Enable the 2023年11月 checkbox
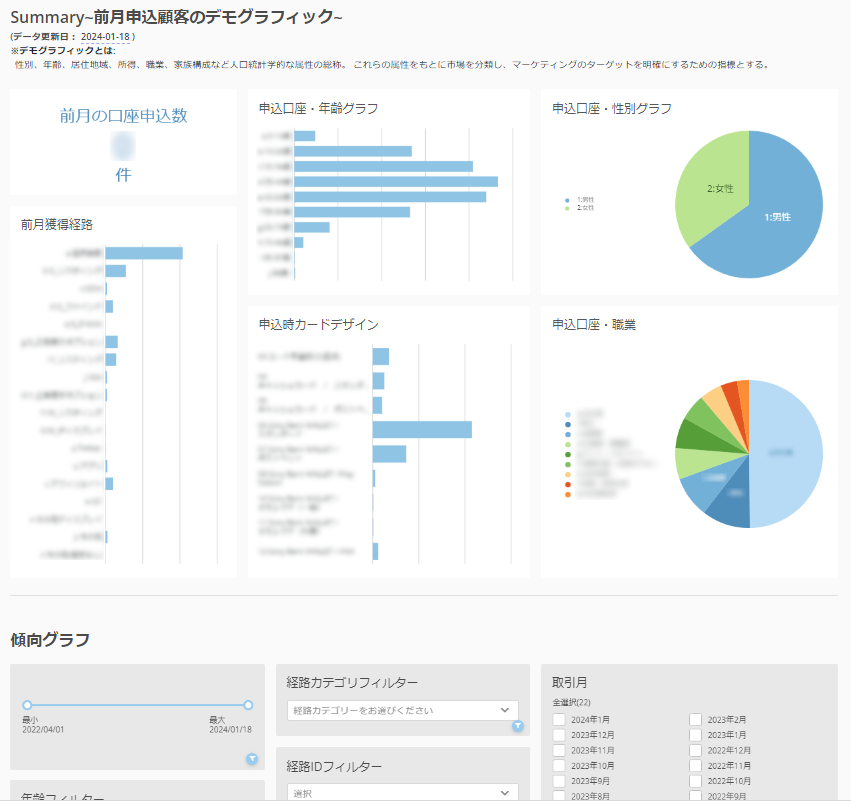This screenshot has width=851, height=801. 559,750
